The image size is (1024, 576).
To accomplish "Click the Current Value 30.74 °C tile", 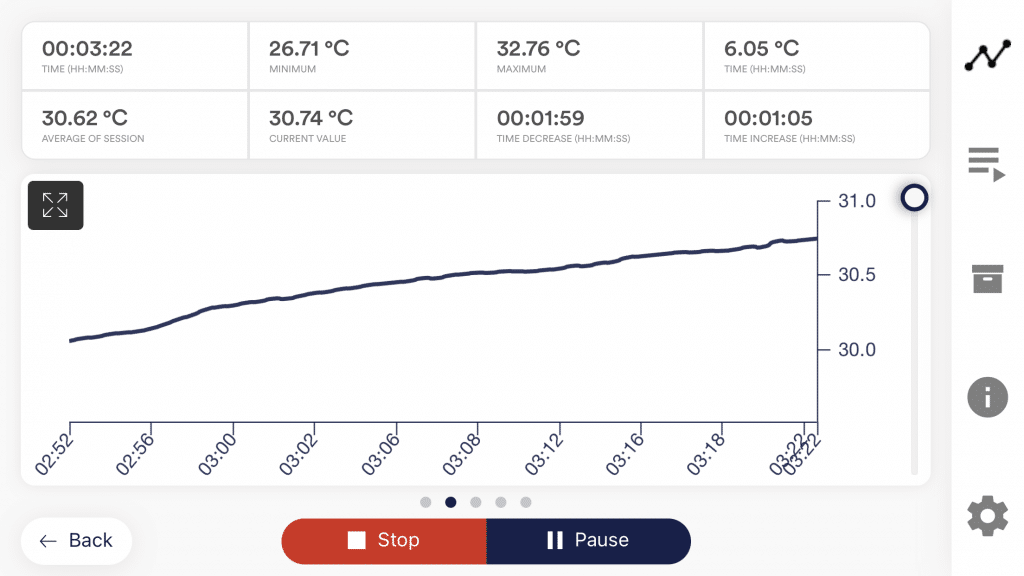I will coord(361,125).
